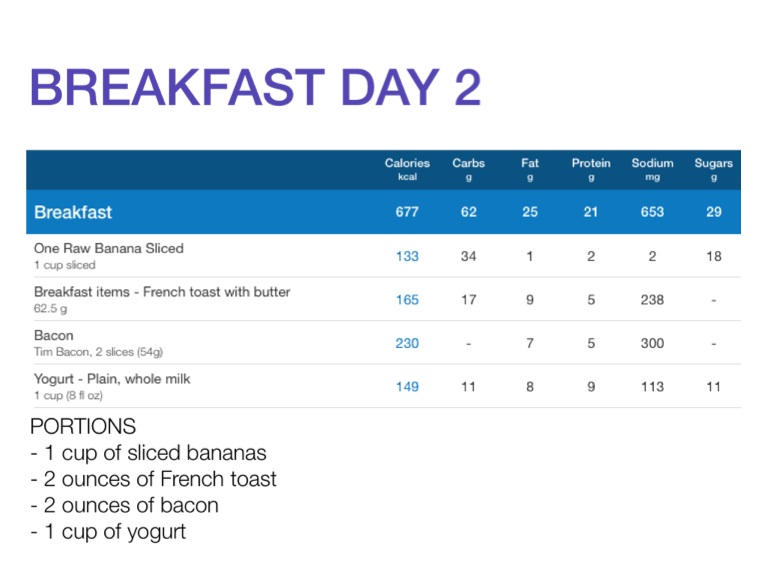
Task: Select the Fat column header
Action: [x=529, y=168]
